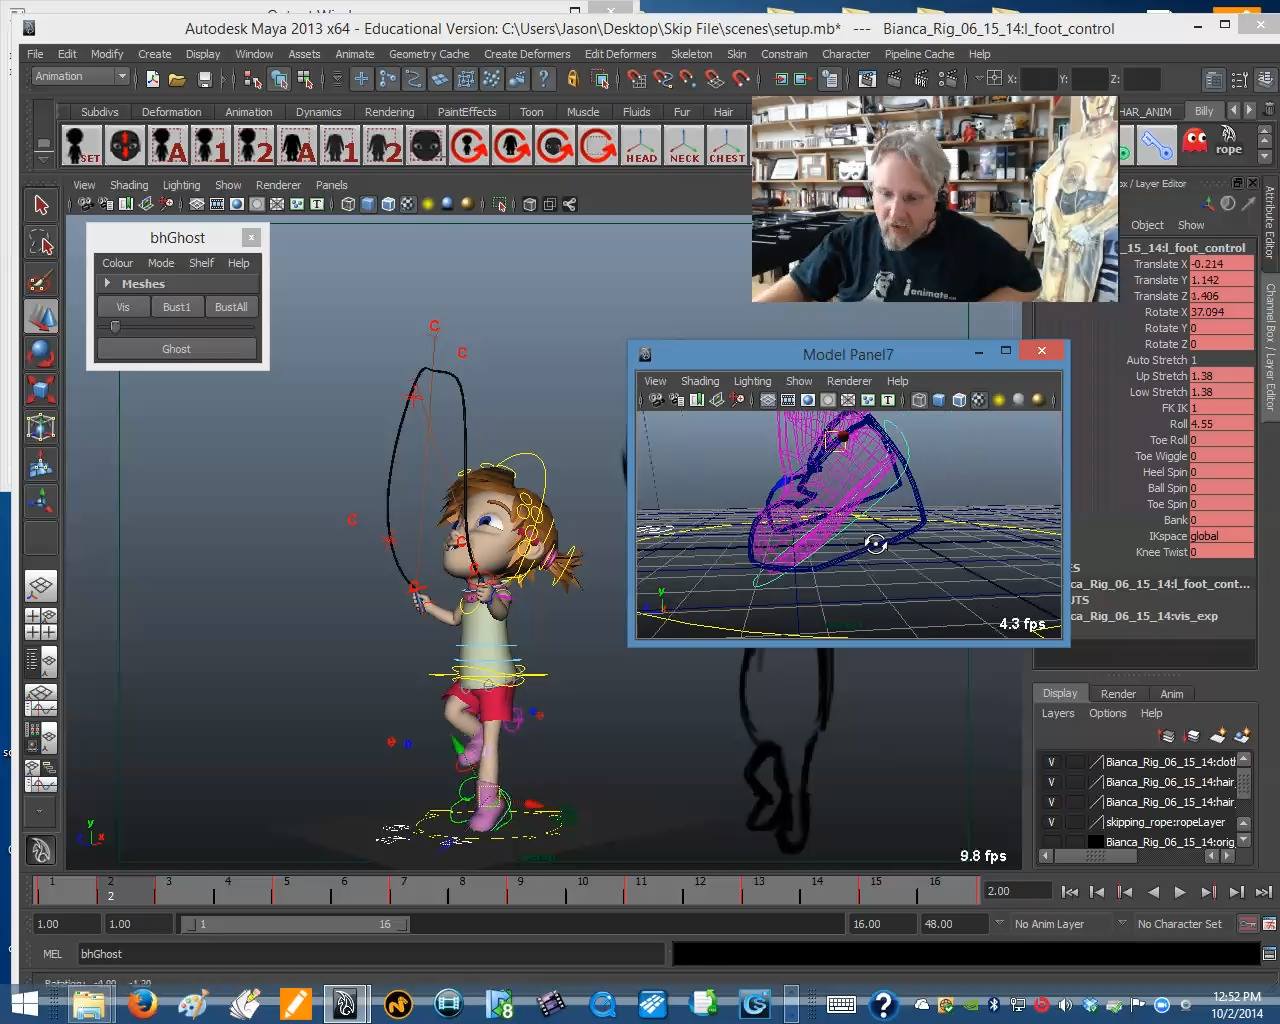Screen dimensions: 1280x1024
Task: Click the red ghost shelf icon
Action: coord(1194,141)
